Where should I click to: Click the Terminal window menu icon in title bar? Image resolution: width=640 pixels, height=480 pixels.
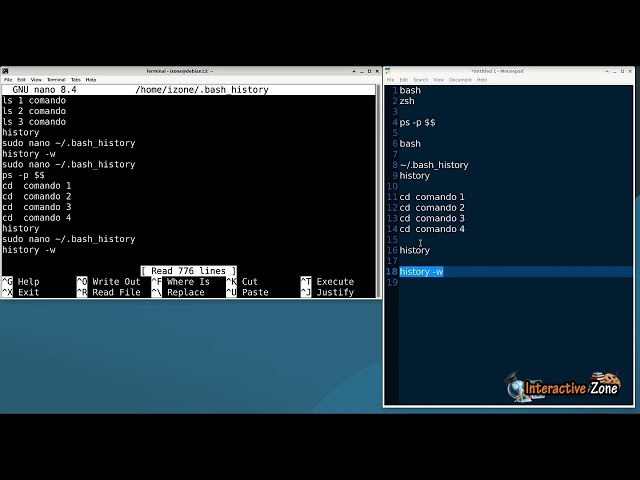[x=5, y=71]
